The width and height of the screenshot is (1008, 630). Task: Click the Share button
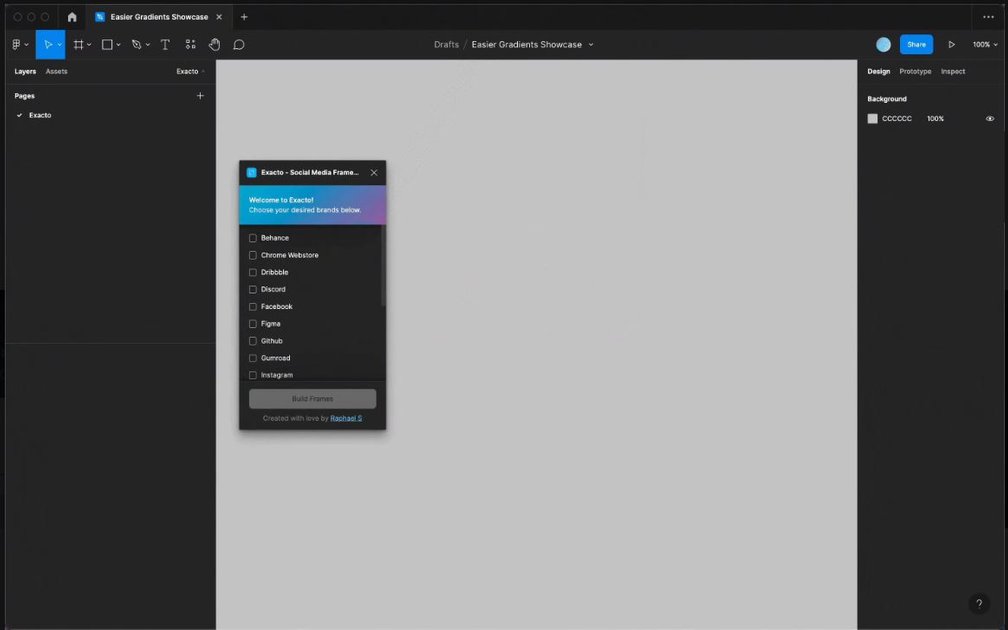[x=915, y=44]
